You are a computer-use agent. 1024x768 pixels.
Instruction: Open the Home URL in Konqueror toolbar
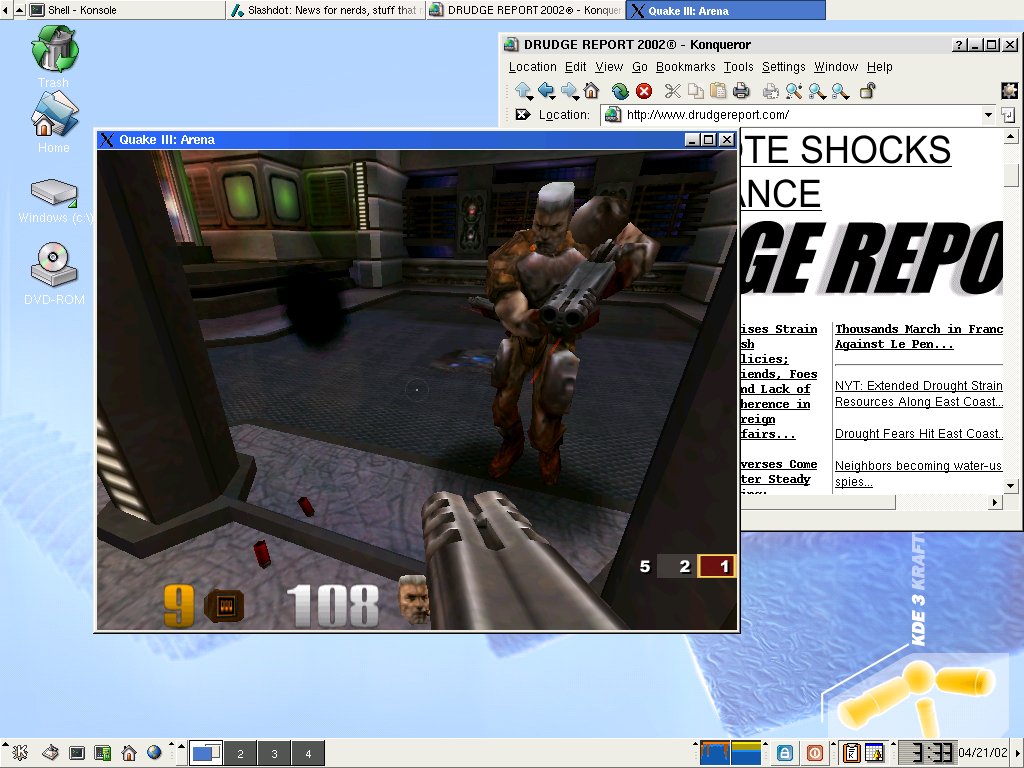pos(592,91)
